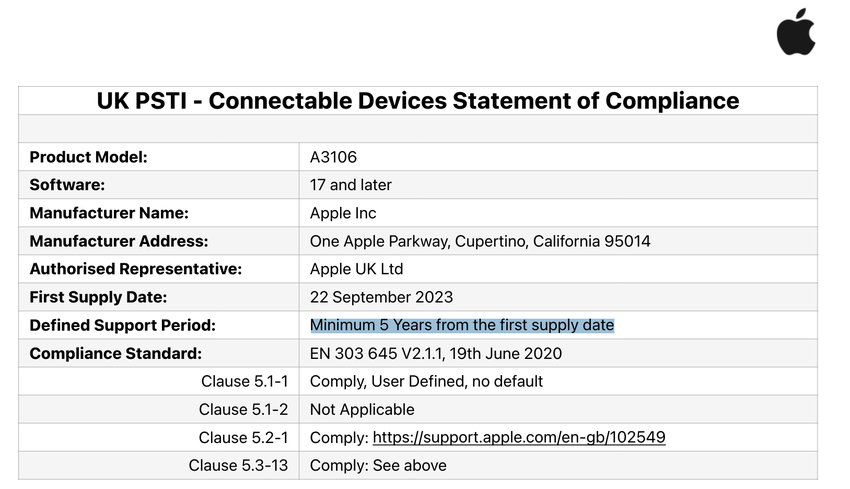Click the Clause 5.1-1 label
This screenshot has width=850, height=489.
[x=244, y=381]
